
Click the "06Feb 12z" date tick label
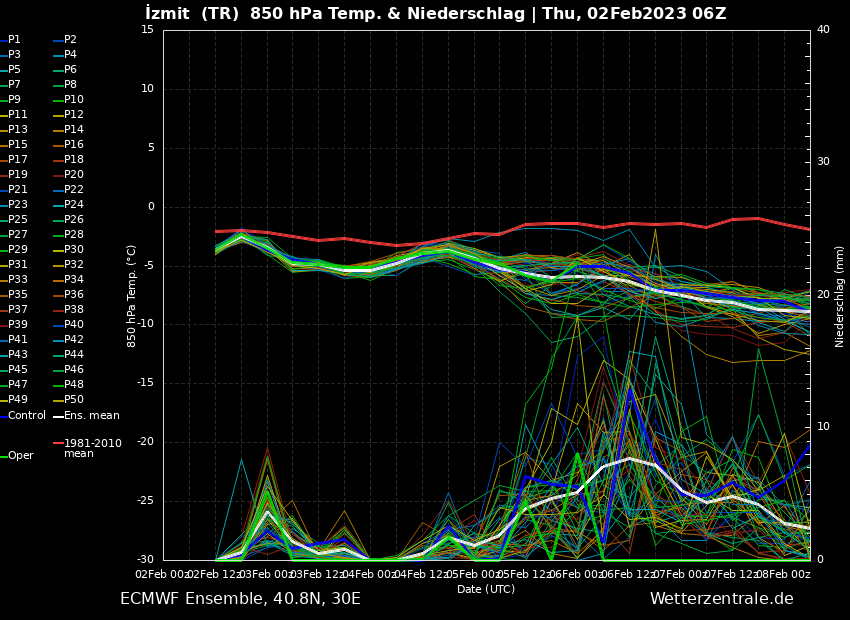point(629,574)
